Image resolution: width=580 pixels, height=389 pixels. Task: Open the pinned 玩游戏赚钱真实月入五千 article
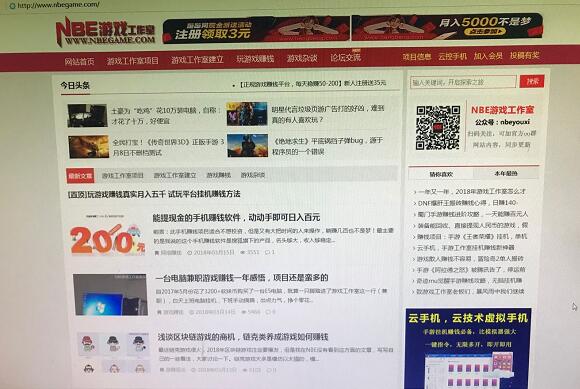click(x=154, y=194)
